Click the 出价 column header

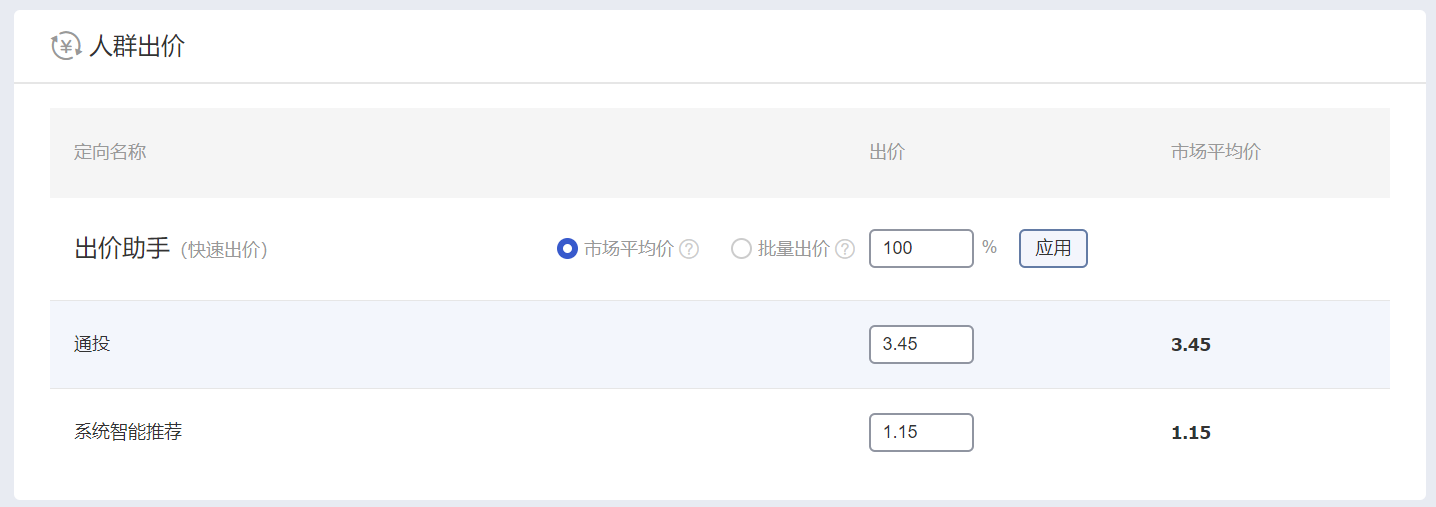click(887, 152)
